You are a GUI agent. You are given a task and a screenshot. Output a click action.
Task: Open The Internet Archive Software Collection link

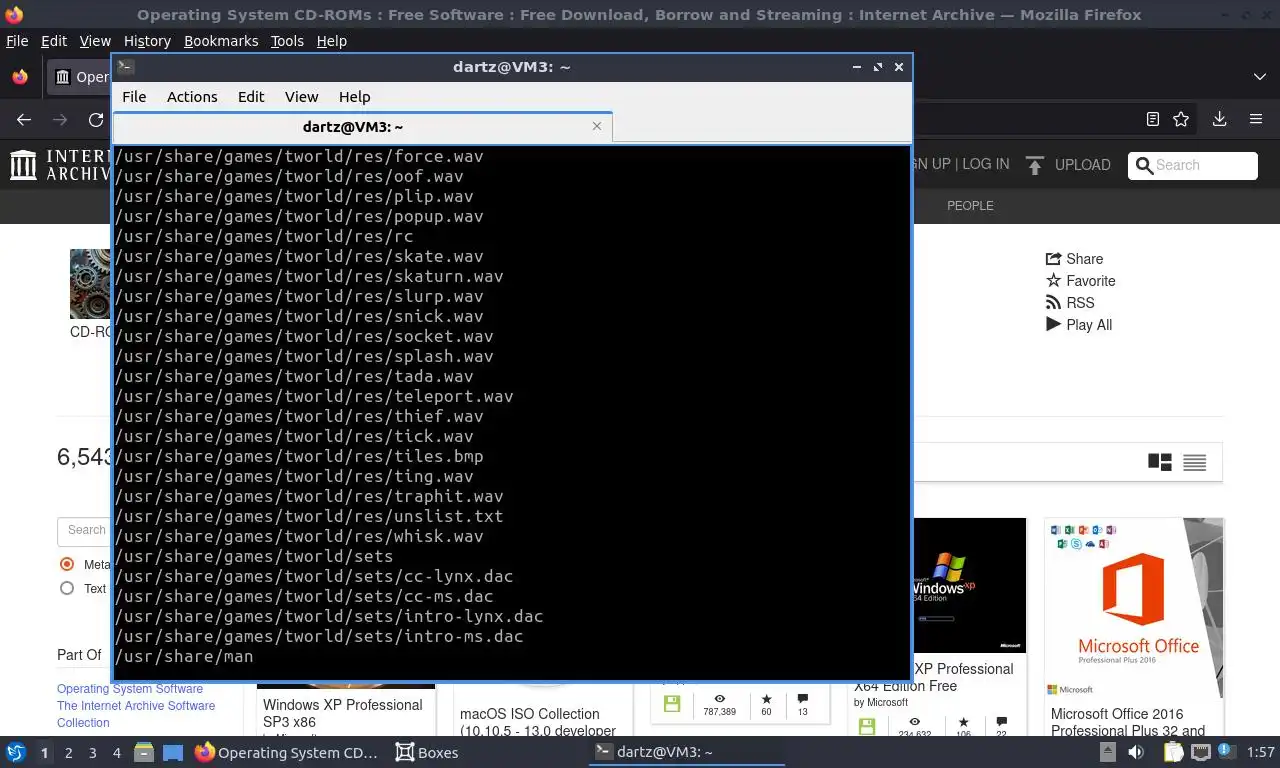pos(136,714)
